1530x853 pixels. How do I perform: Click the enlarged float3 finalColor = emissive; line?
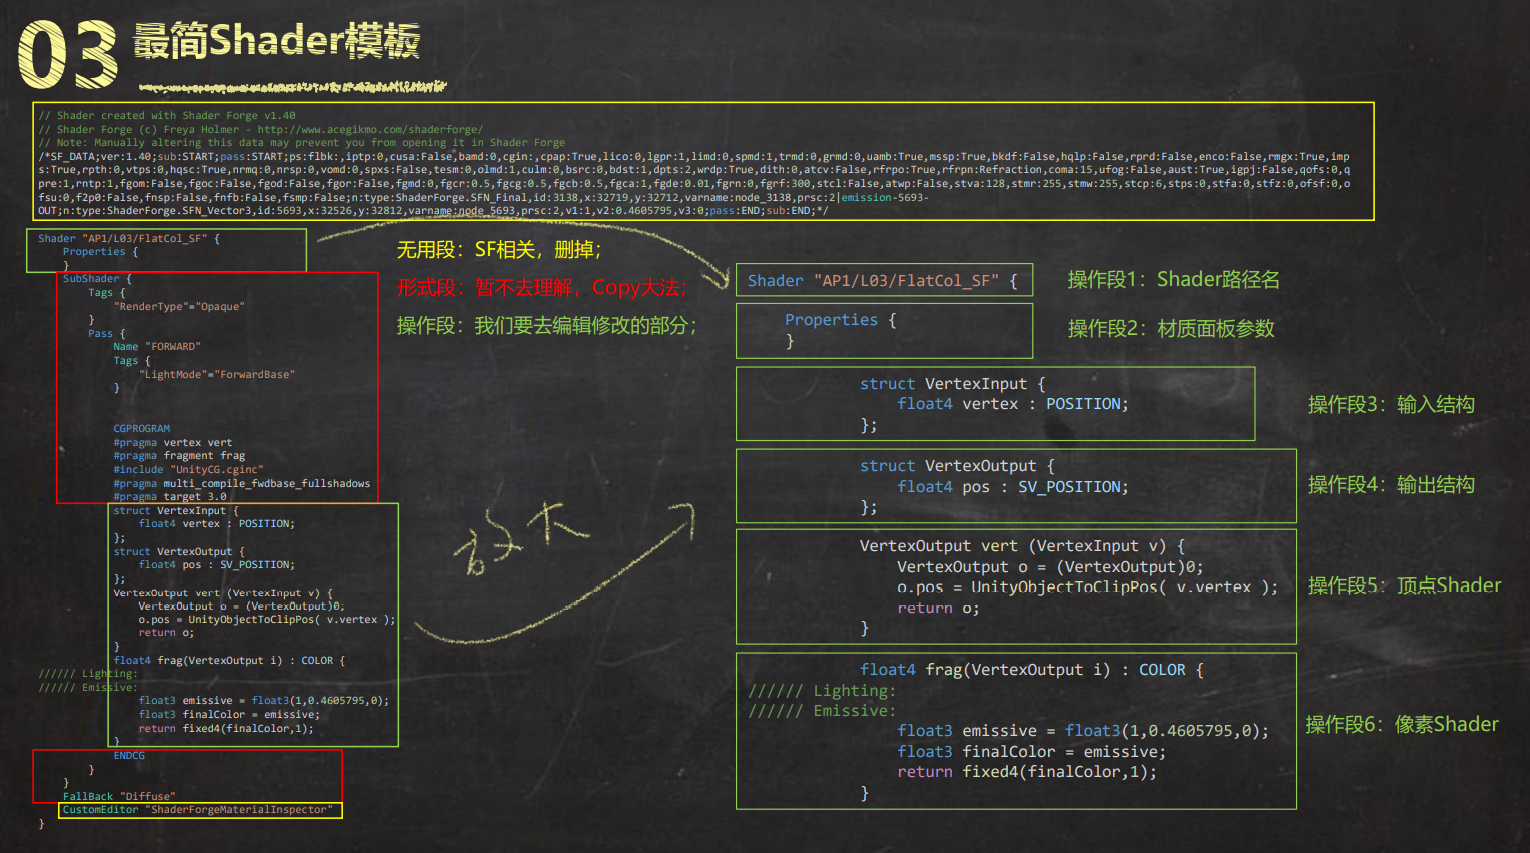click(1031, 752)
